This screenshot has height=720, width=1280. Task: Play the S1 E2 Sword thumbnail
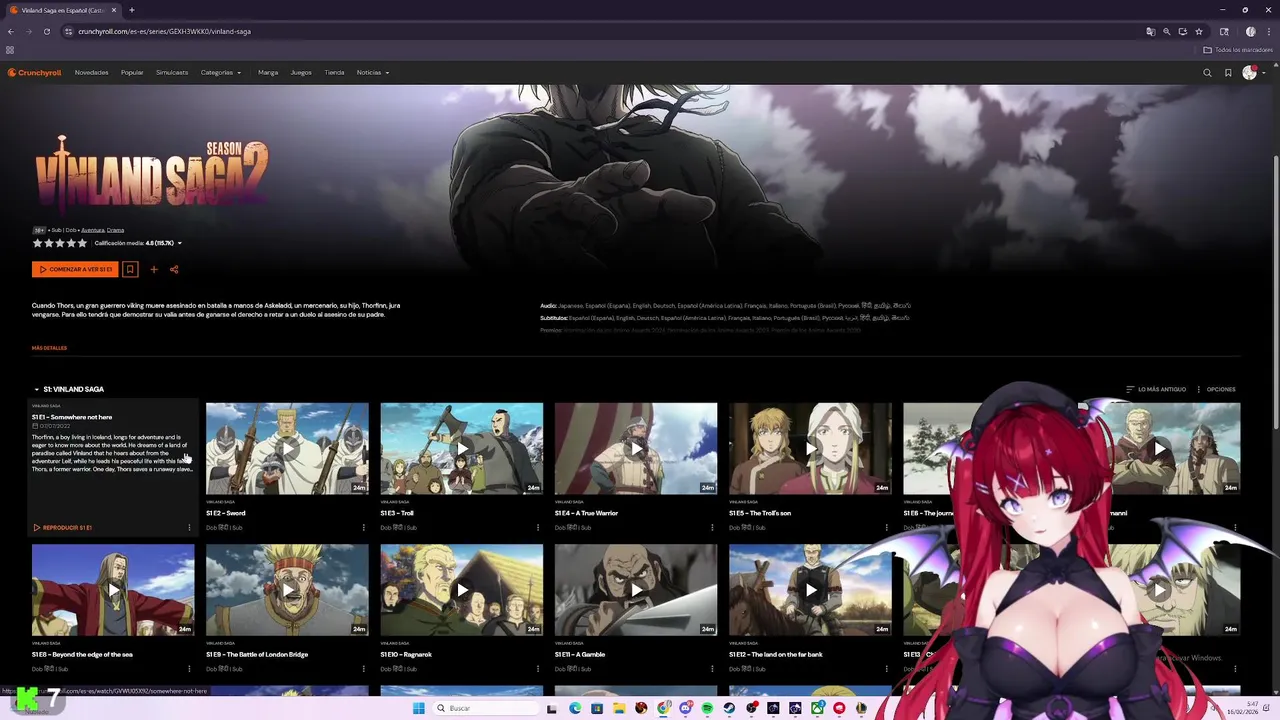tap(287, 448)
